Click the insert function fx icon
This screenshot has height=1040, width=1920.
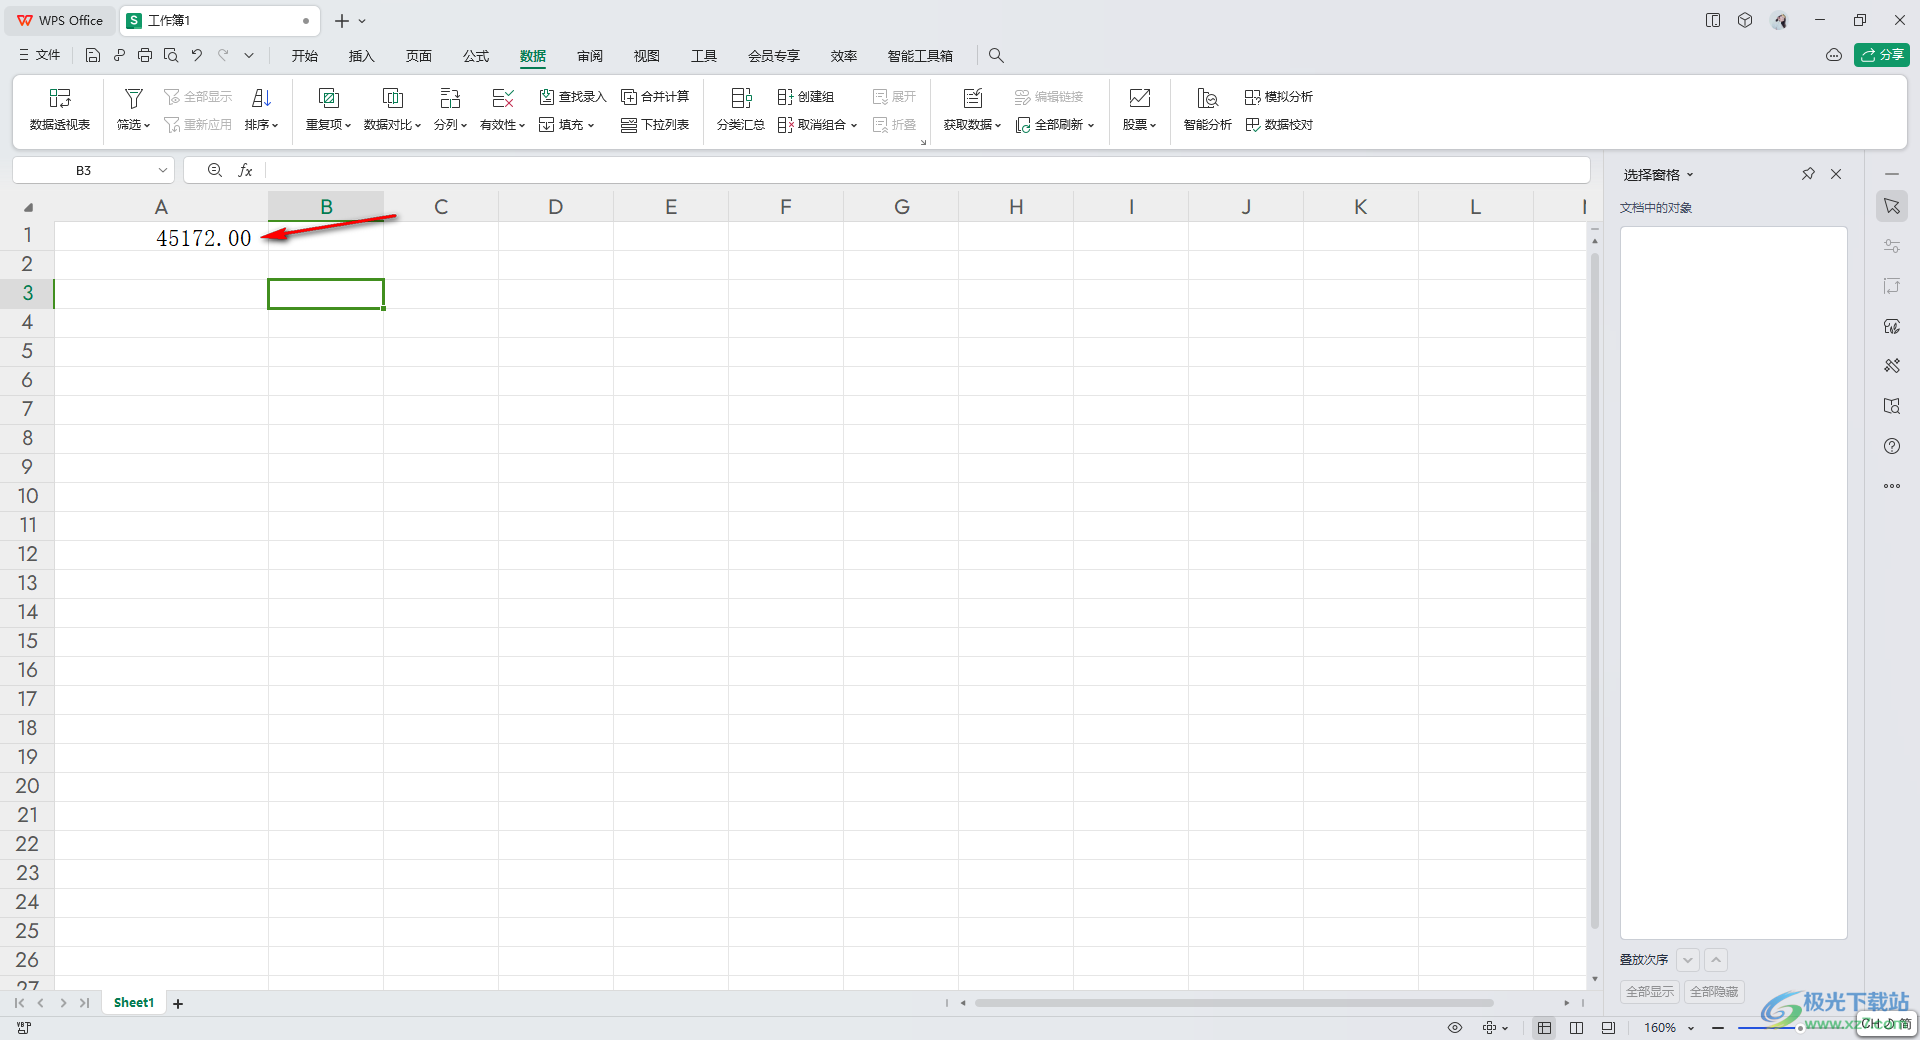coord(245,171)
